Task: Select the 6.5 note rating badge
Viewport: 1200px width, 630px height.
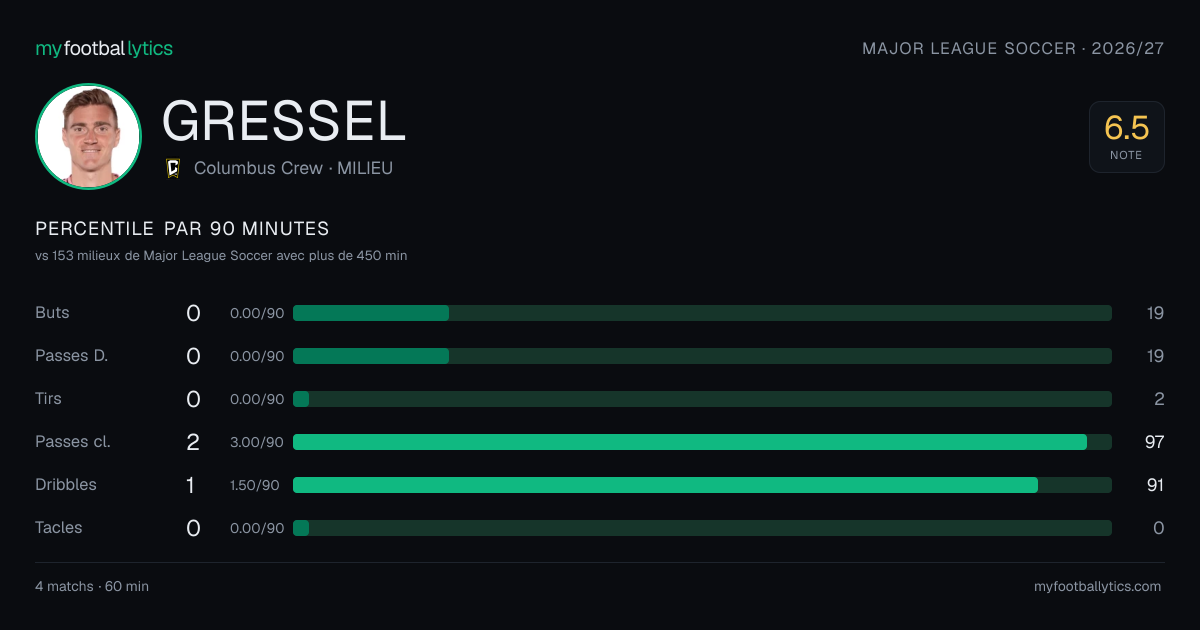Action: point(1126,137)
